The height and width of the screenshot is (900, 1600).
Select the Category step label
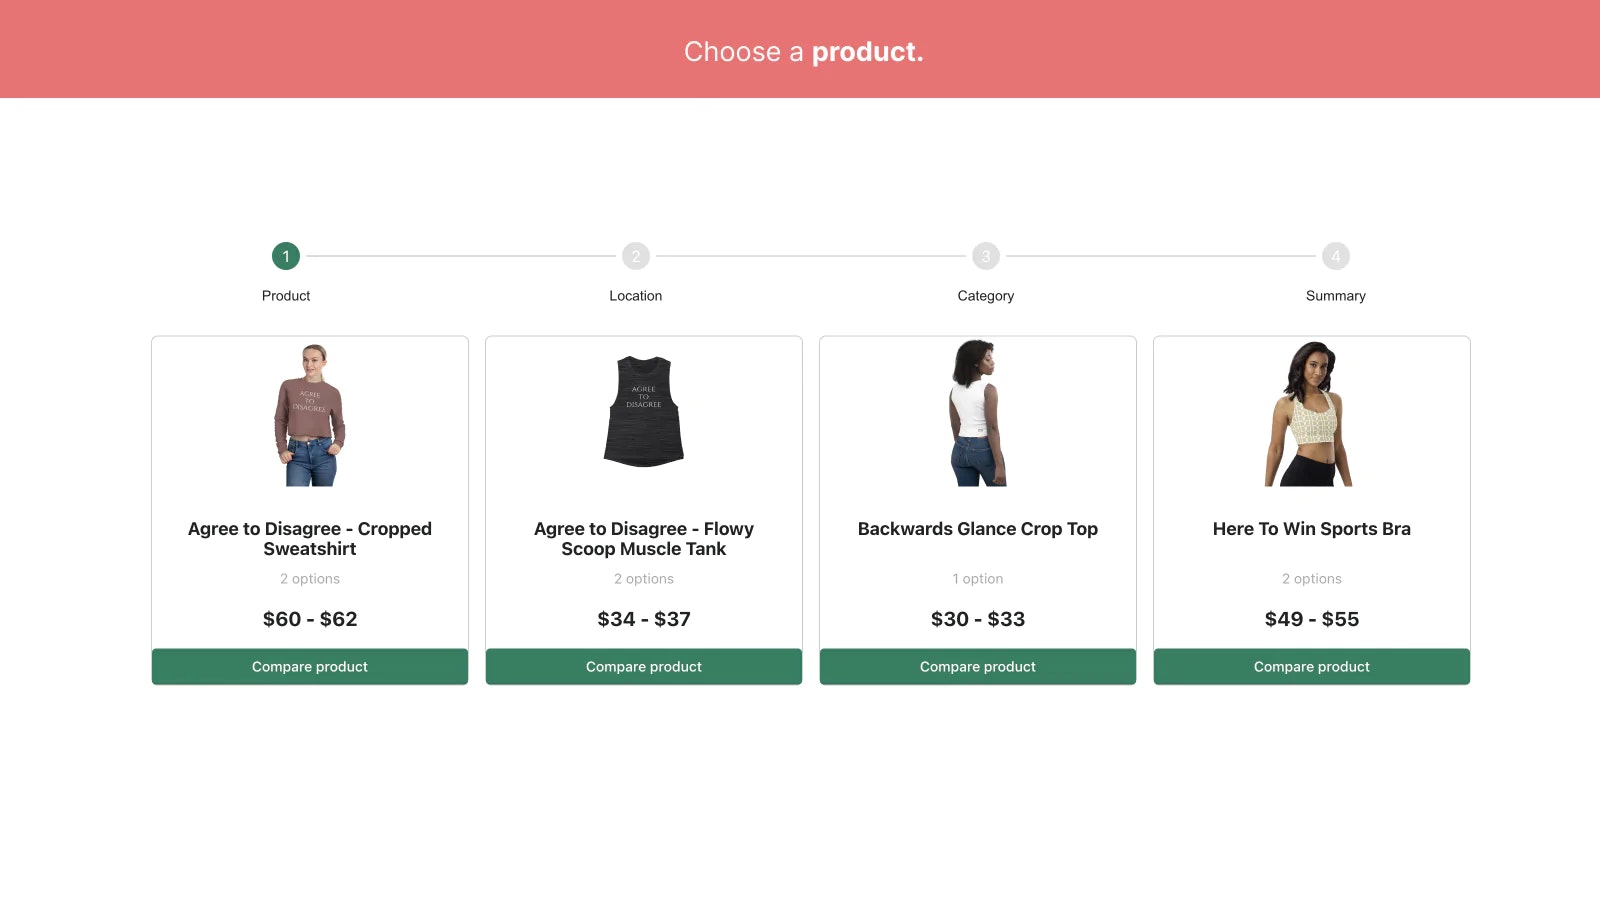[986, 296]
